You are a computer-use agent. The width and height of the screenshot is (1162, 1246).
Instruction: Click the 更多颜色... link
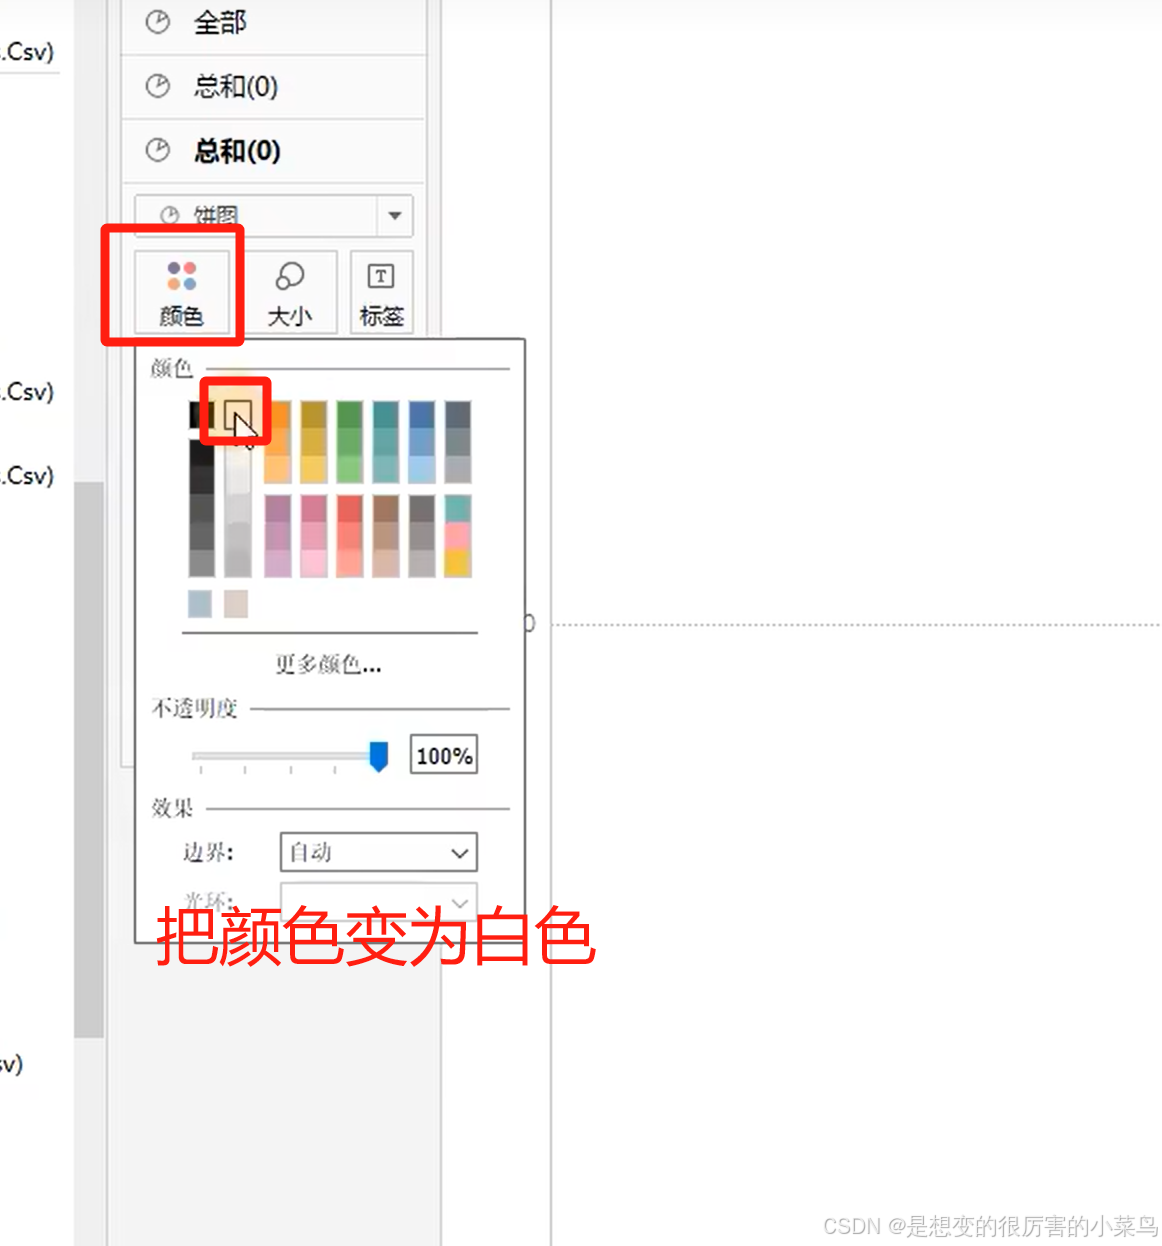(328, 664)
